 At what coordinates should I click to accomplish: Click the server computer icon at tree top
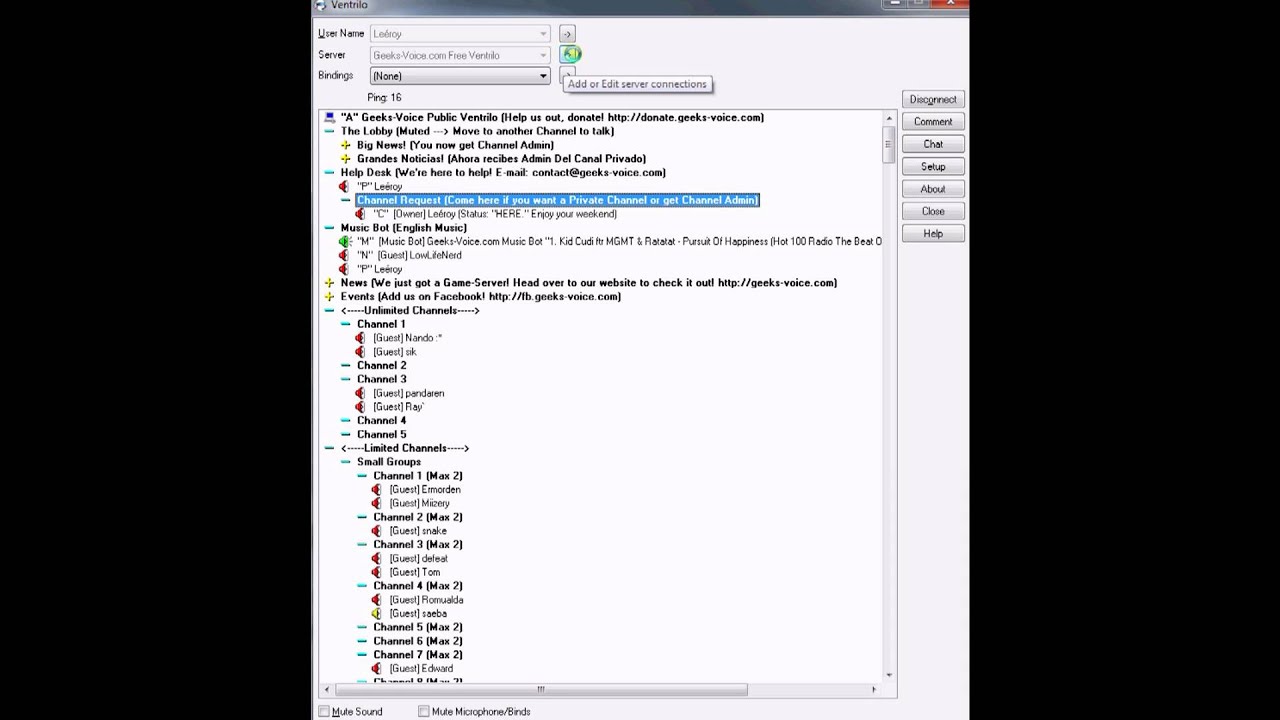click(x=329, y=118)
